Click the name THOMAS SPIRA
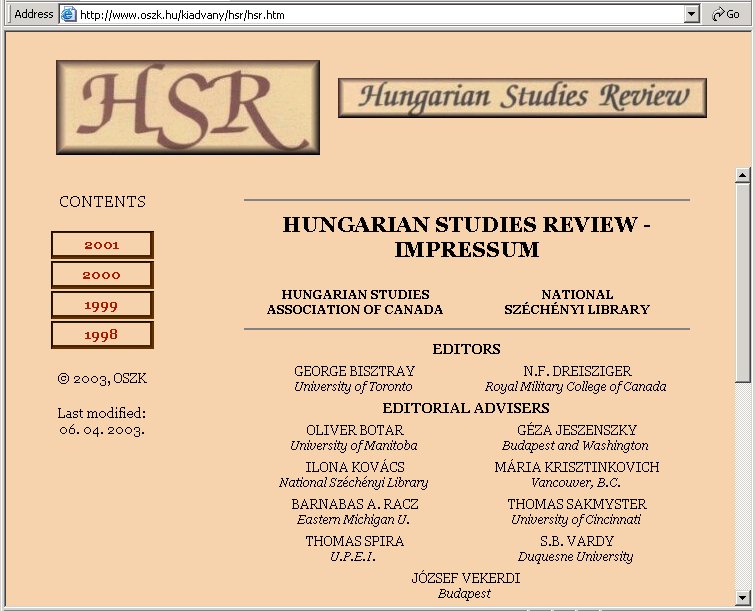 (355, 541)
